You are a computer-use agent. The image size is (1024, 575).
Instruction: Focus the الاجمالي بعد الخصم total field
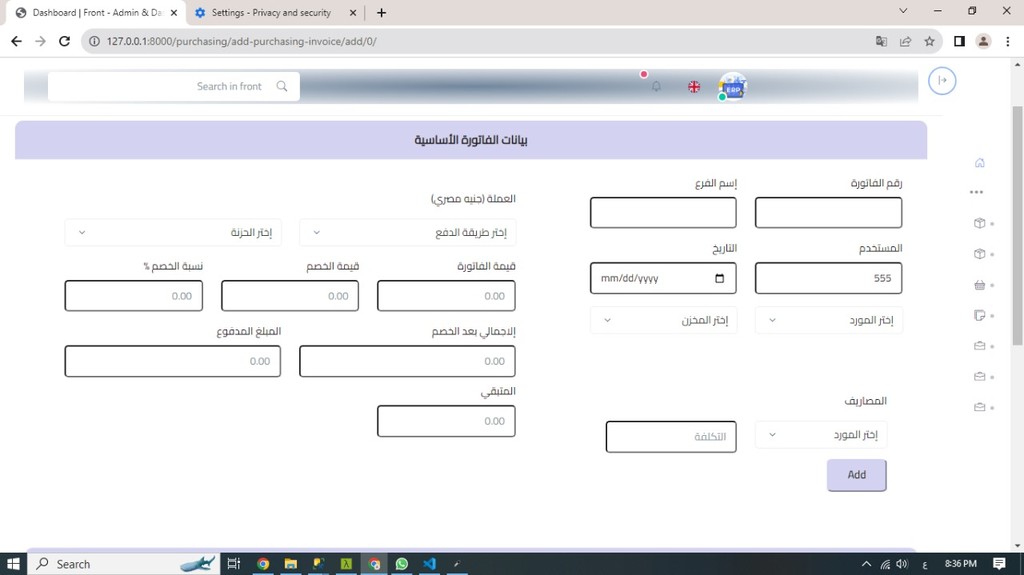click(407, 361)
